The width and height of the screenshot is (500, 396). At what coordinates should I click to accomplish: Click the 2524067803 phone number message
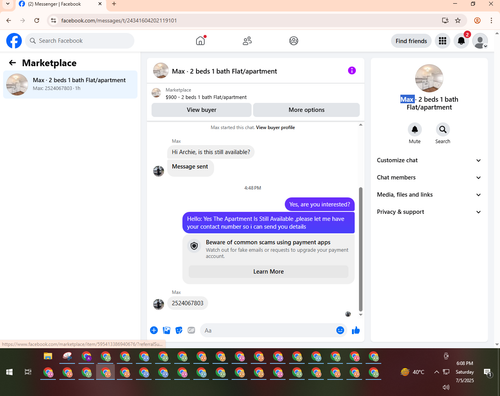pos(187,303)
